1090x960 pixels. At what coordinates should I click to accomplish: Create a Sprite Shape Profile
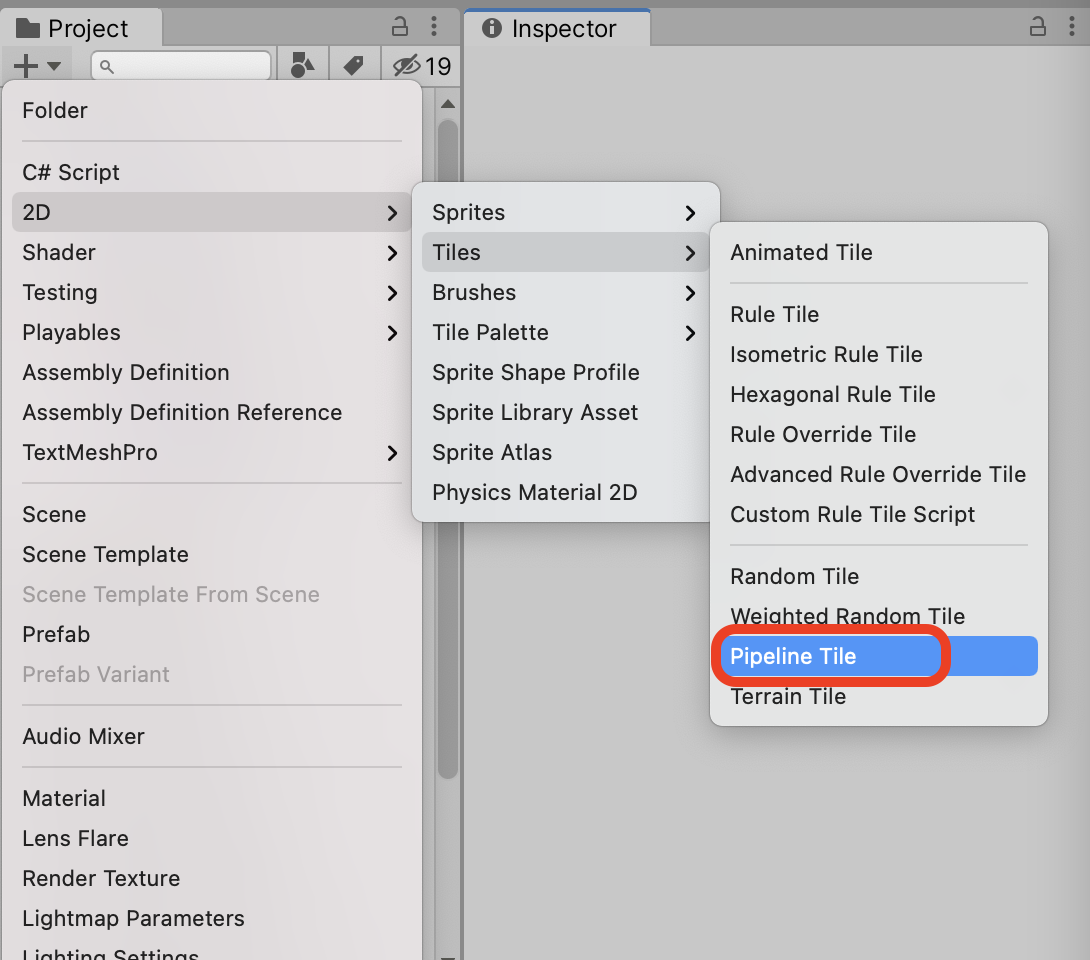coord(565,373)
